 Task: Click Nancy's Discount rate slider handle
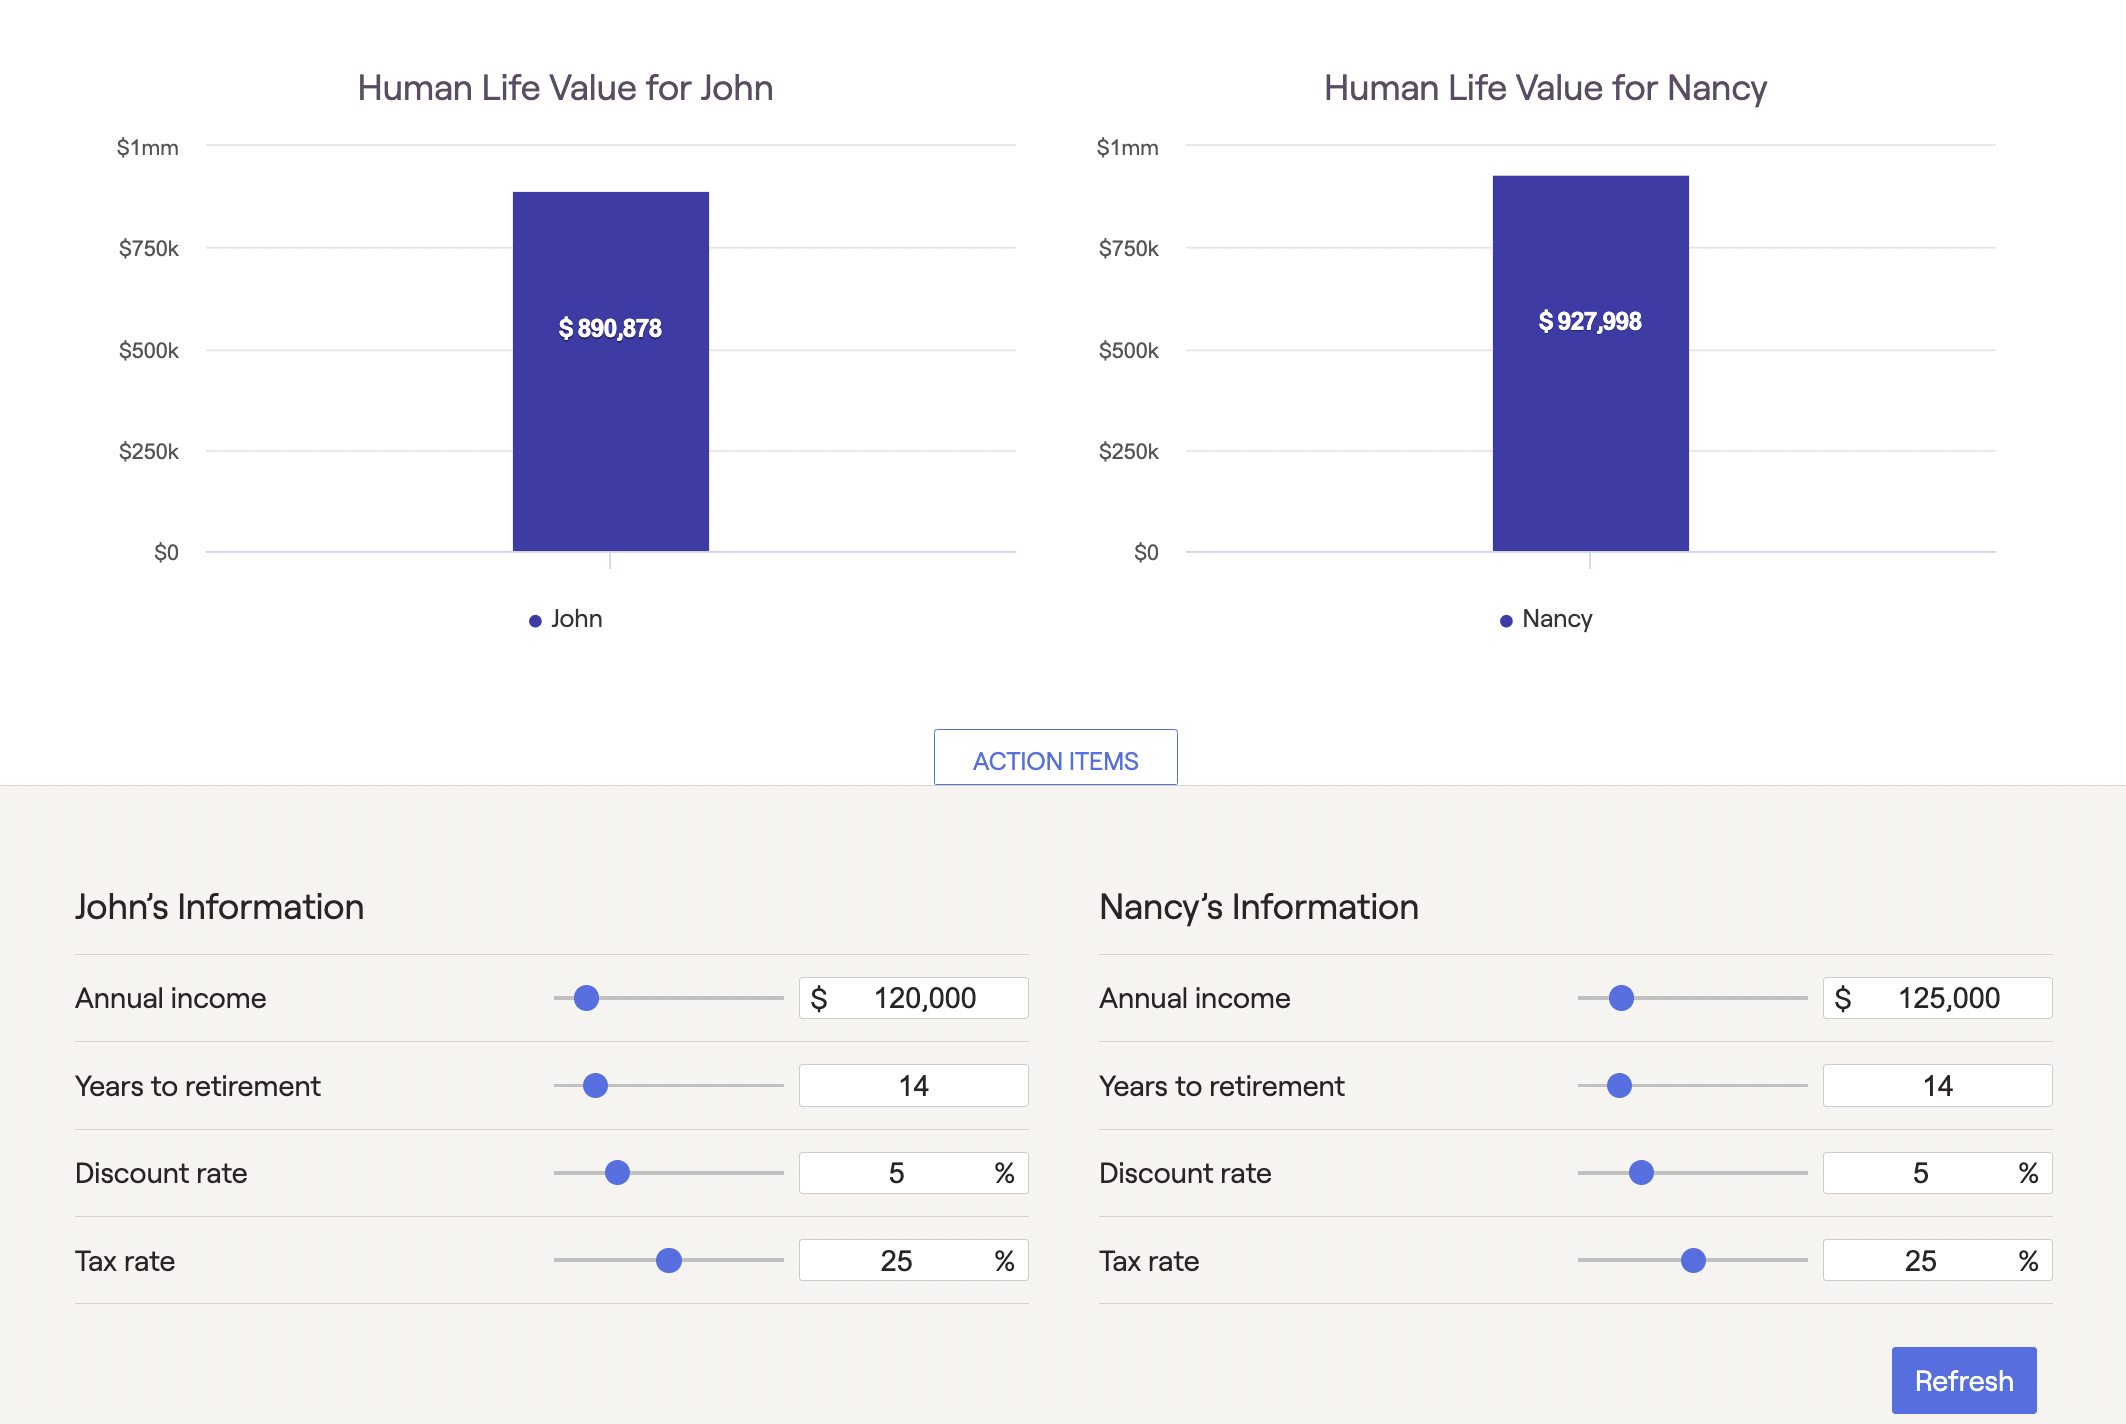tap(1641, 1173)
